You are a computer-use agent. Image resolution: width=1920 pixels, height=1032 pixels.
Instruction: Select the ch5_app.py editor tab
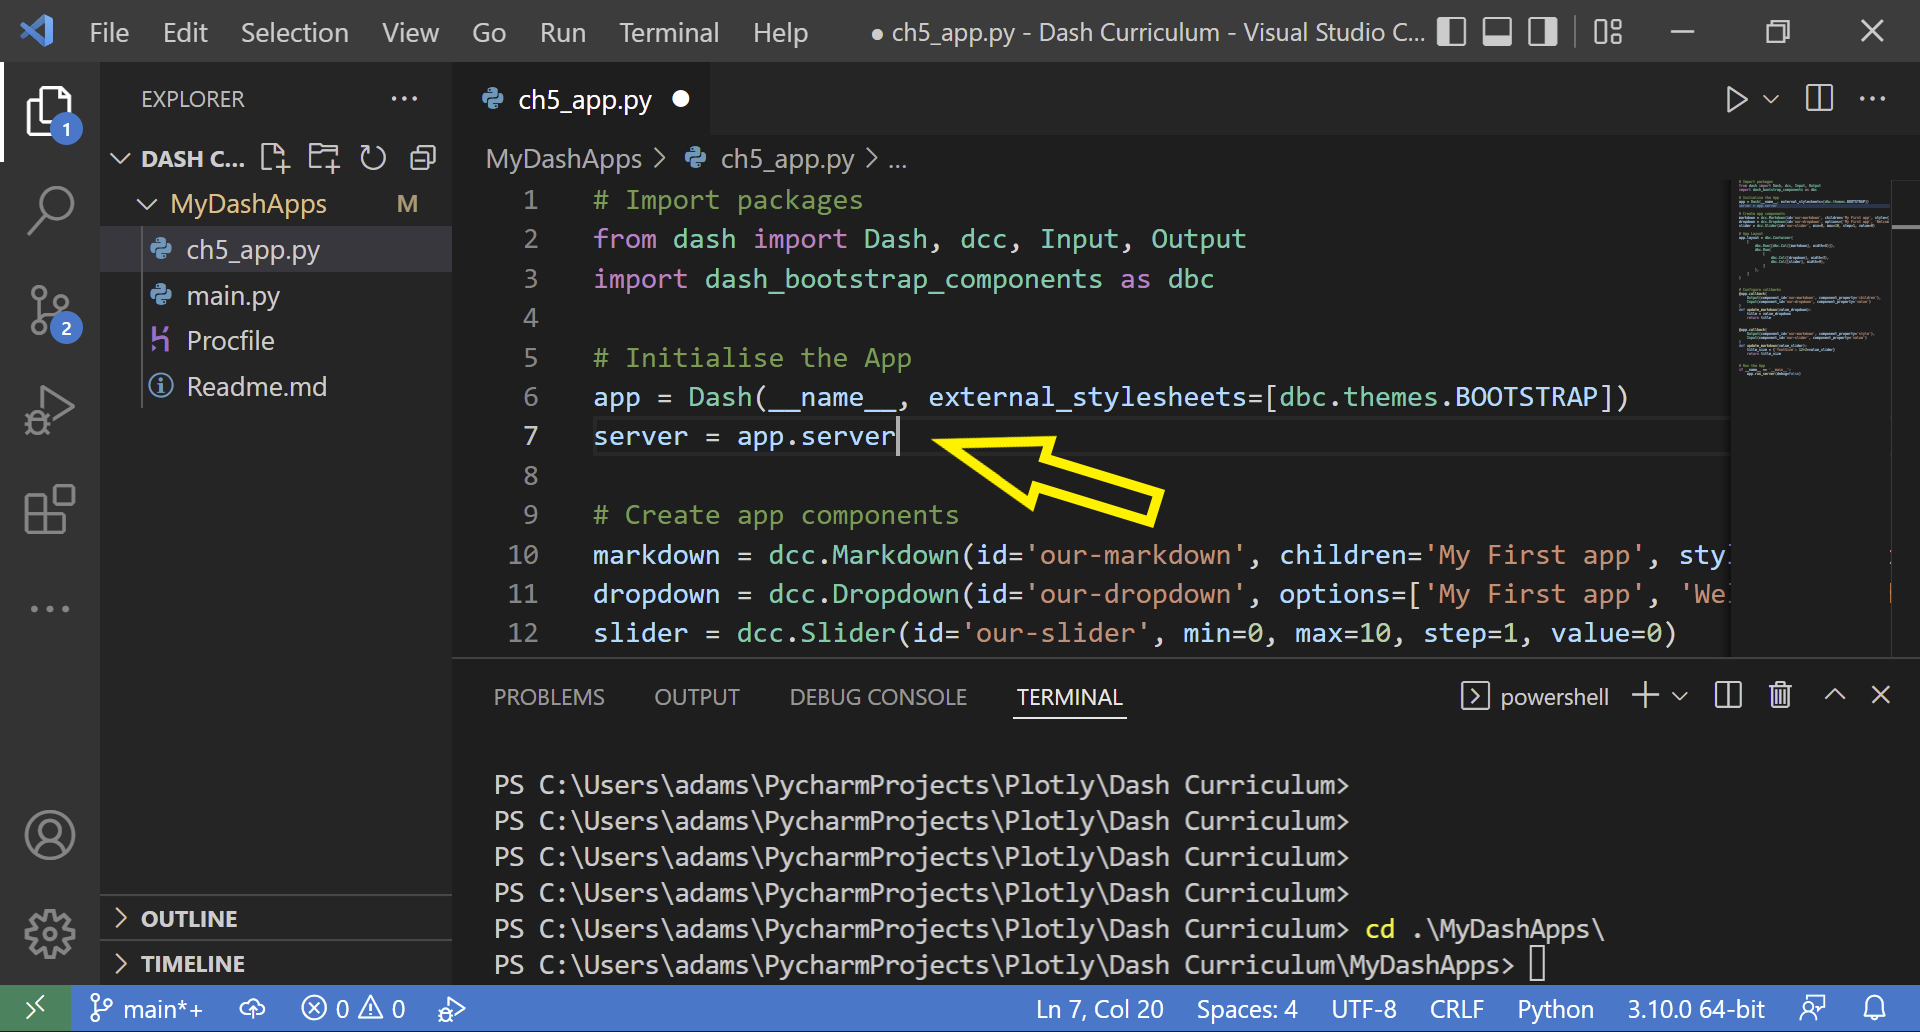click(x=584, y=99)
